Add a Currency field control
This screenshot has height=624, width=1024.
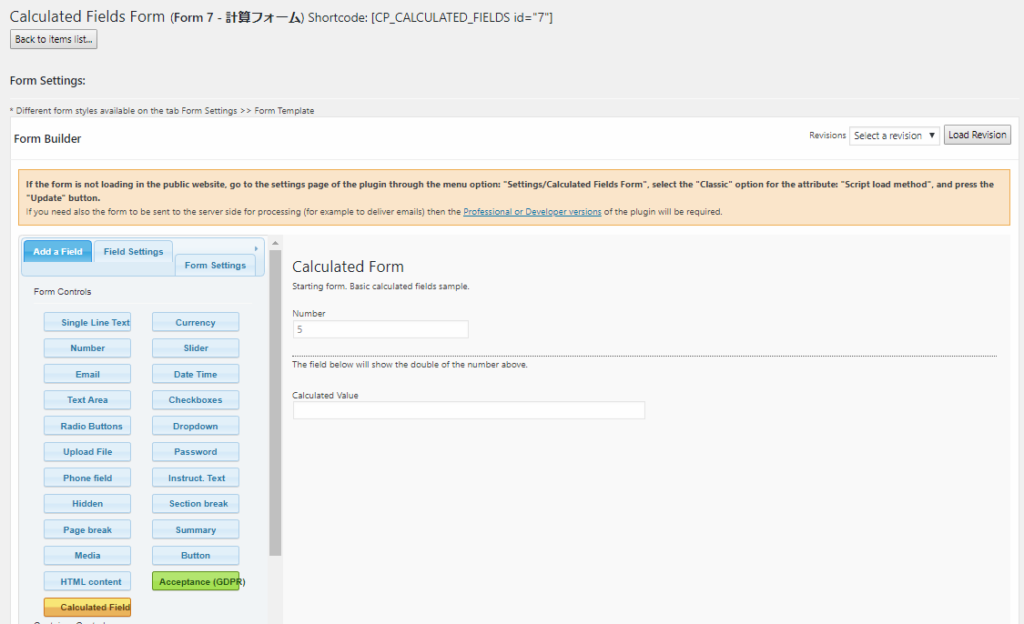coord(195,322)
